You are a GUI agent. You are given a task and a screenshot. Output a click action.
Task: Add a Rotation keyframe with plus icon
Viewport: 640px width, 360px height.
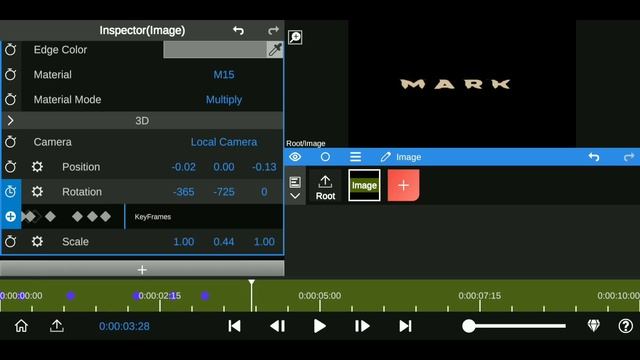[x=11, y=216]
